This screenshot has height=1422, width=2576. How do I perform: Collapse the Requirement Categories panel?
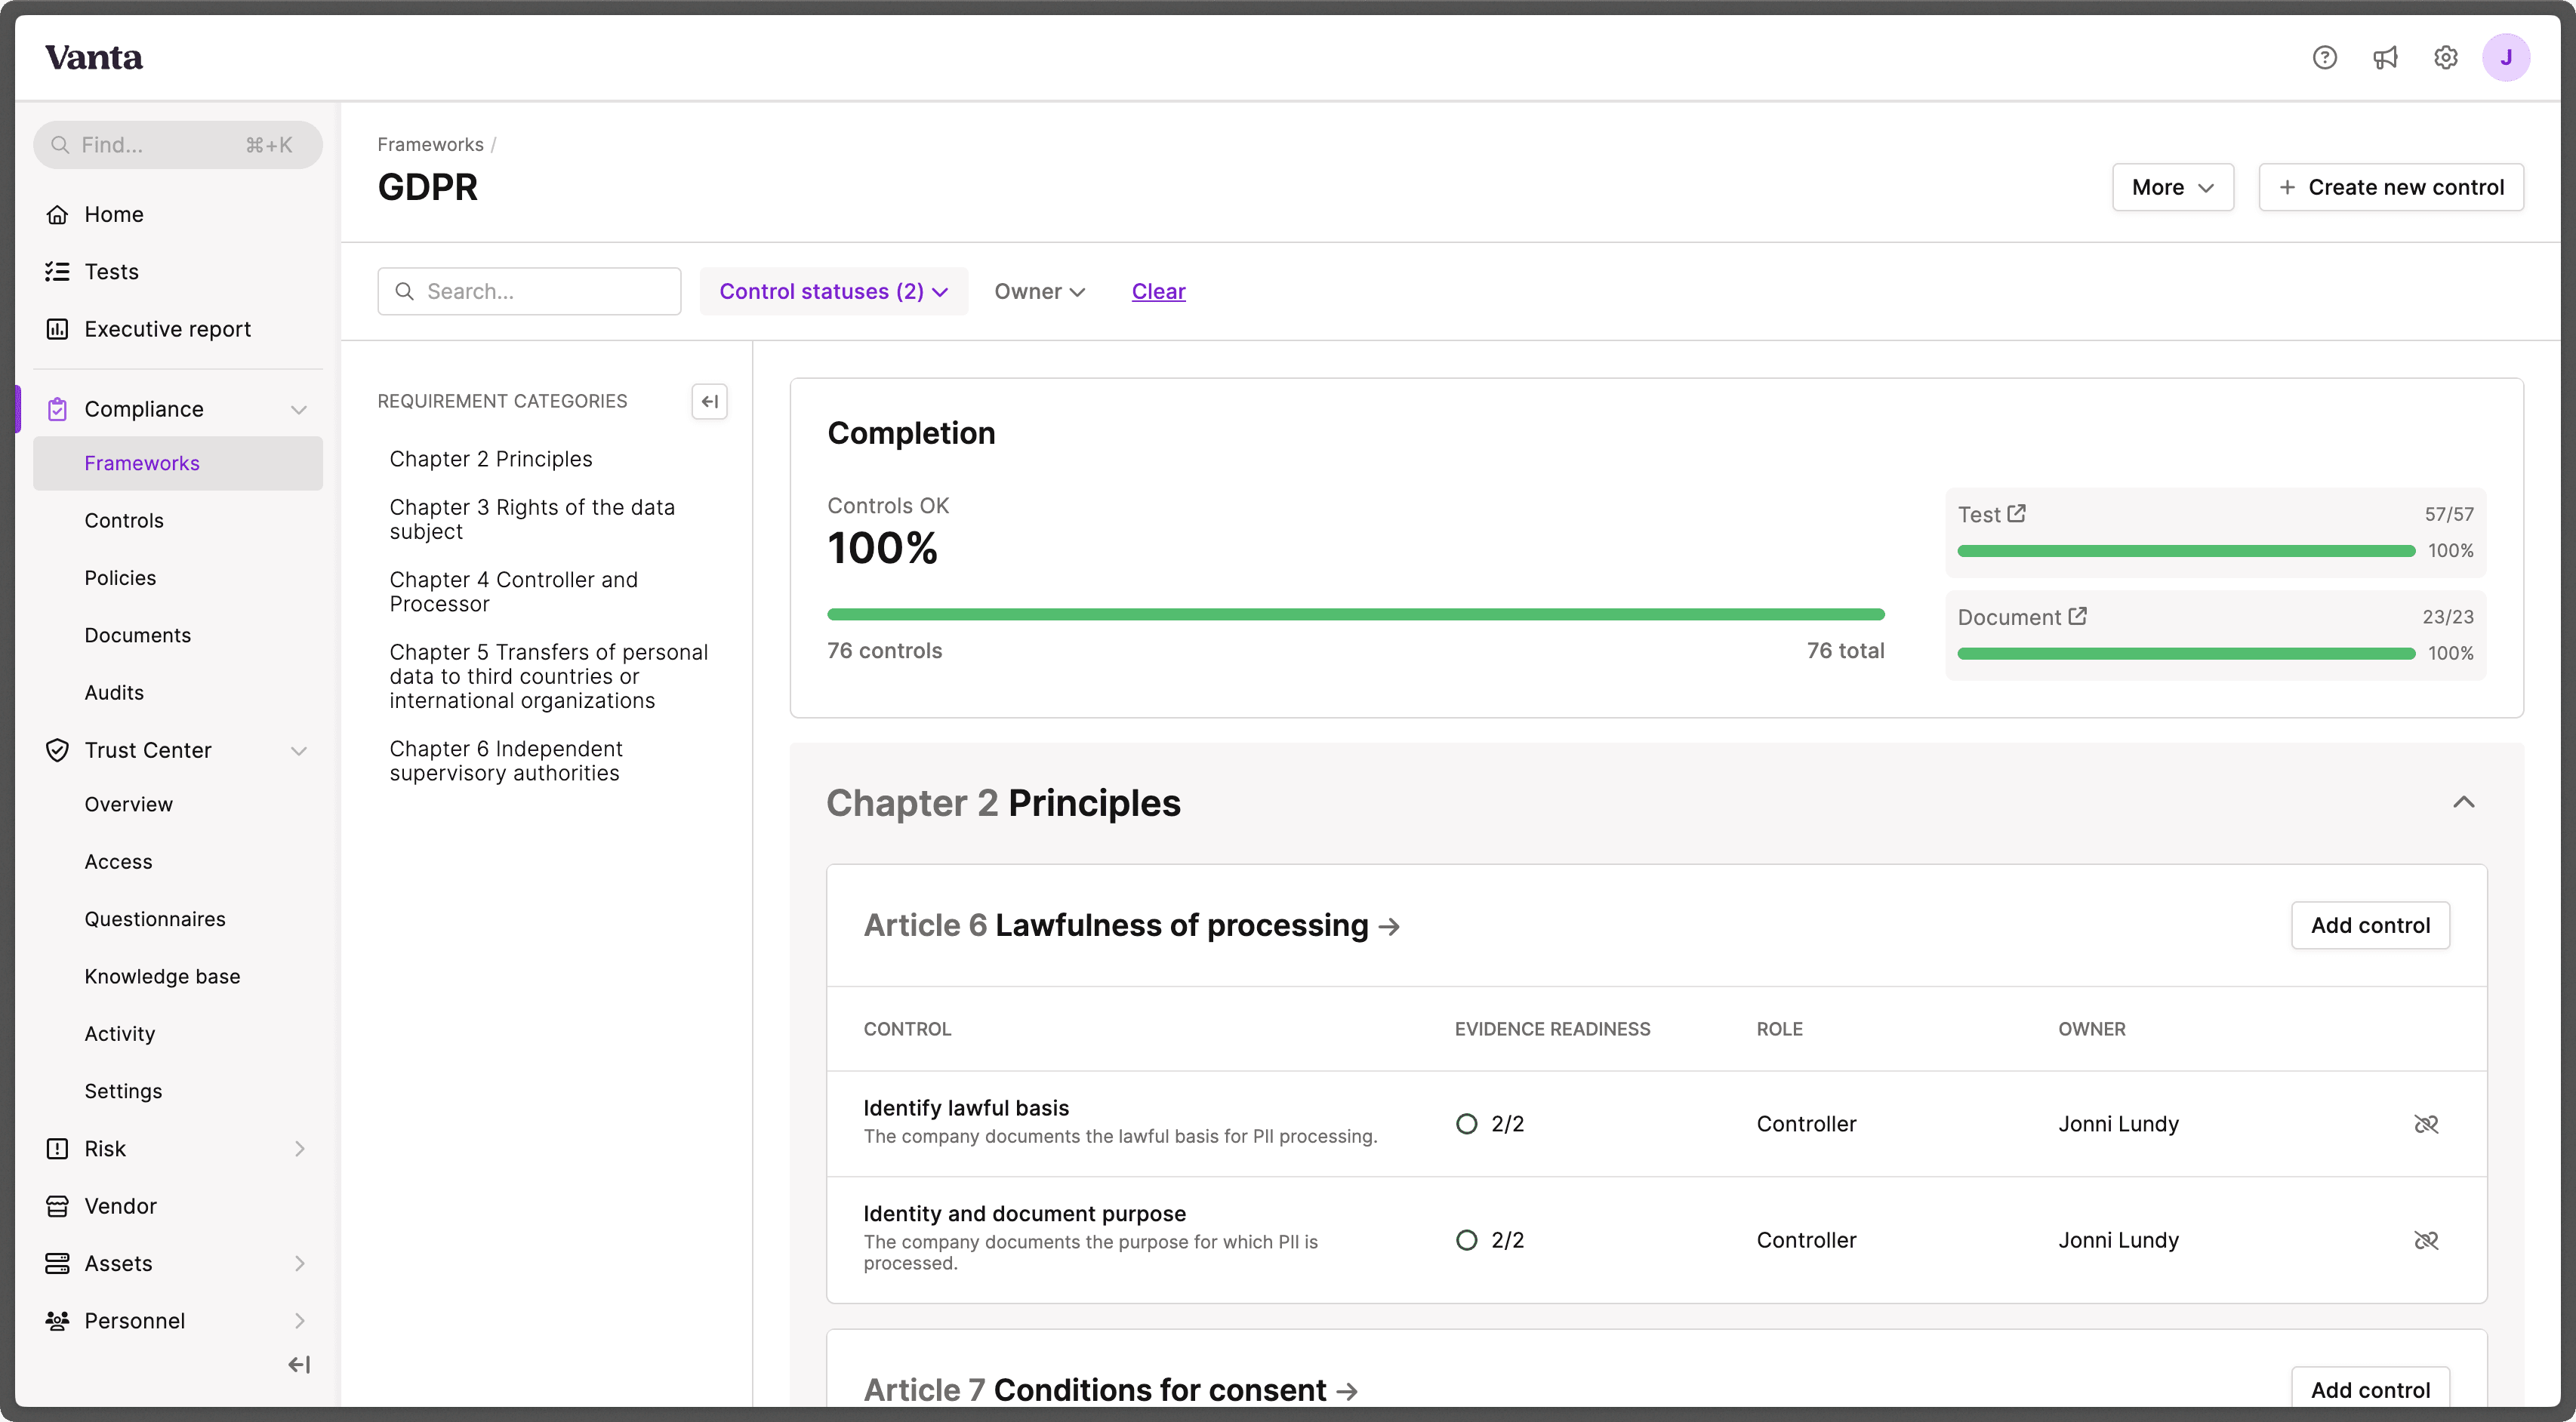tap(710, 401)
